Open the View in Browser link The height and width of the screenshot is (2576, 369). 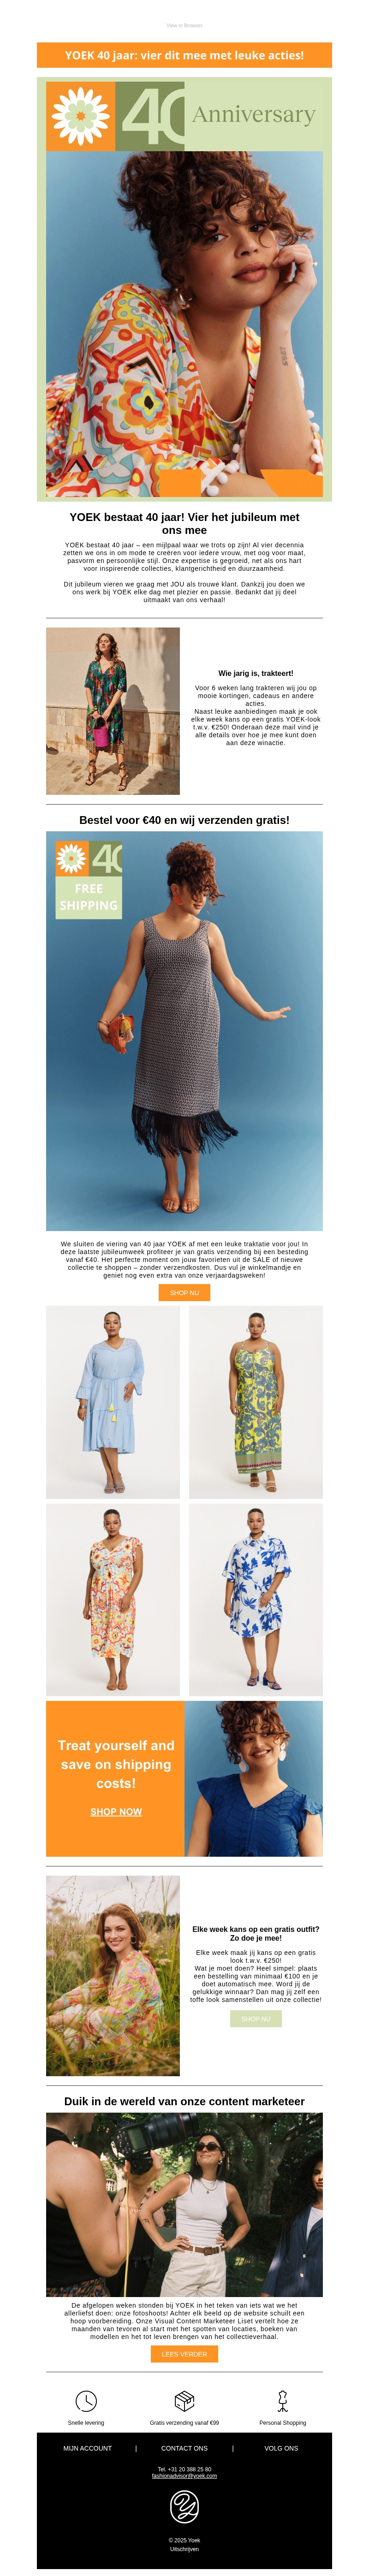[x=184, y=25]
